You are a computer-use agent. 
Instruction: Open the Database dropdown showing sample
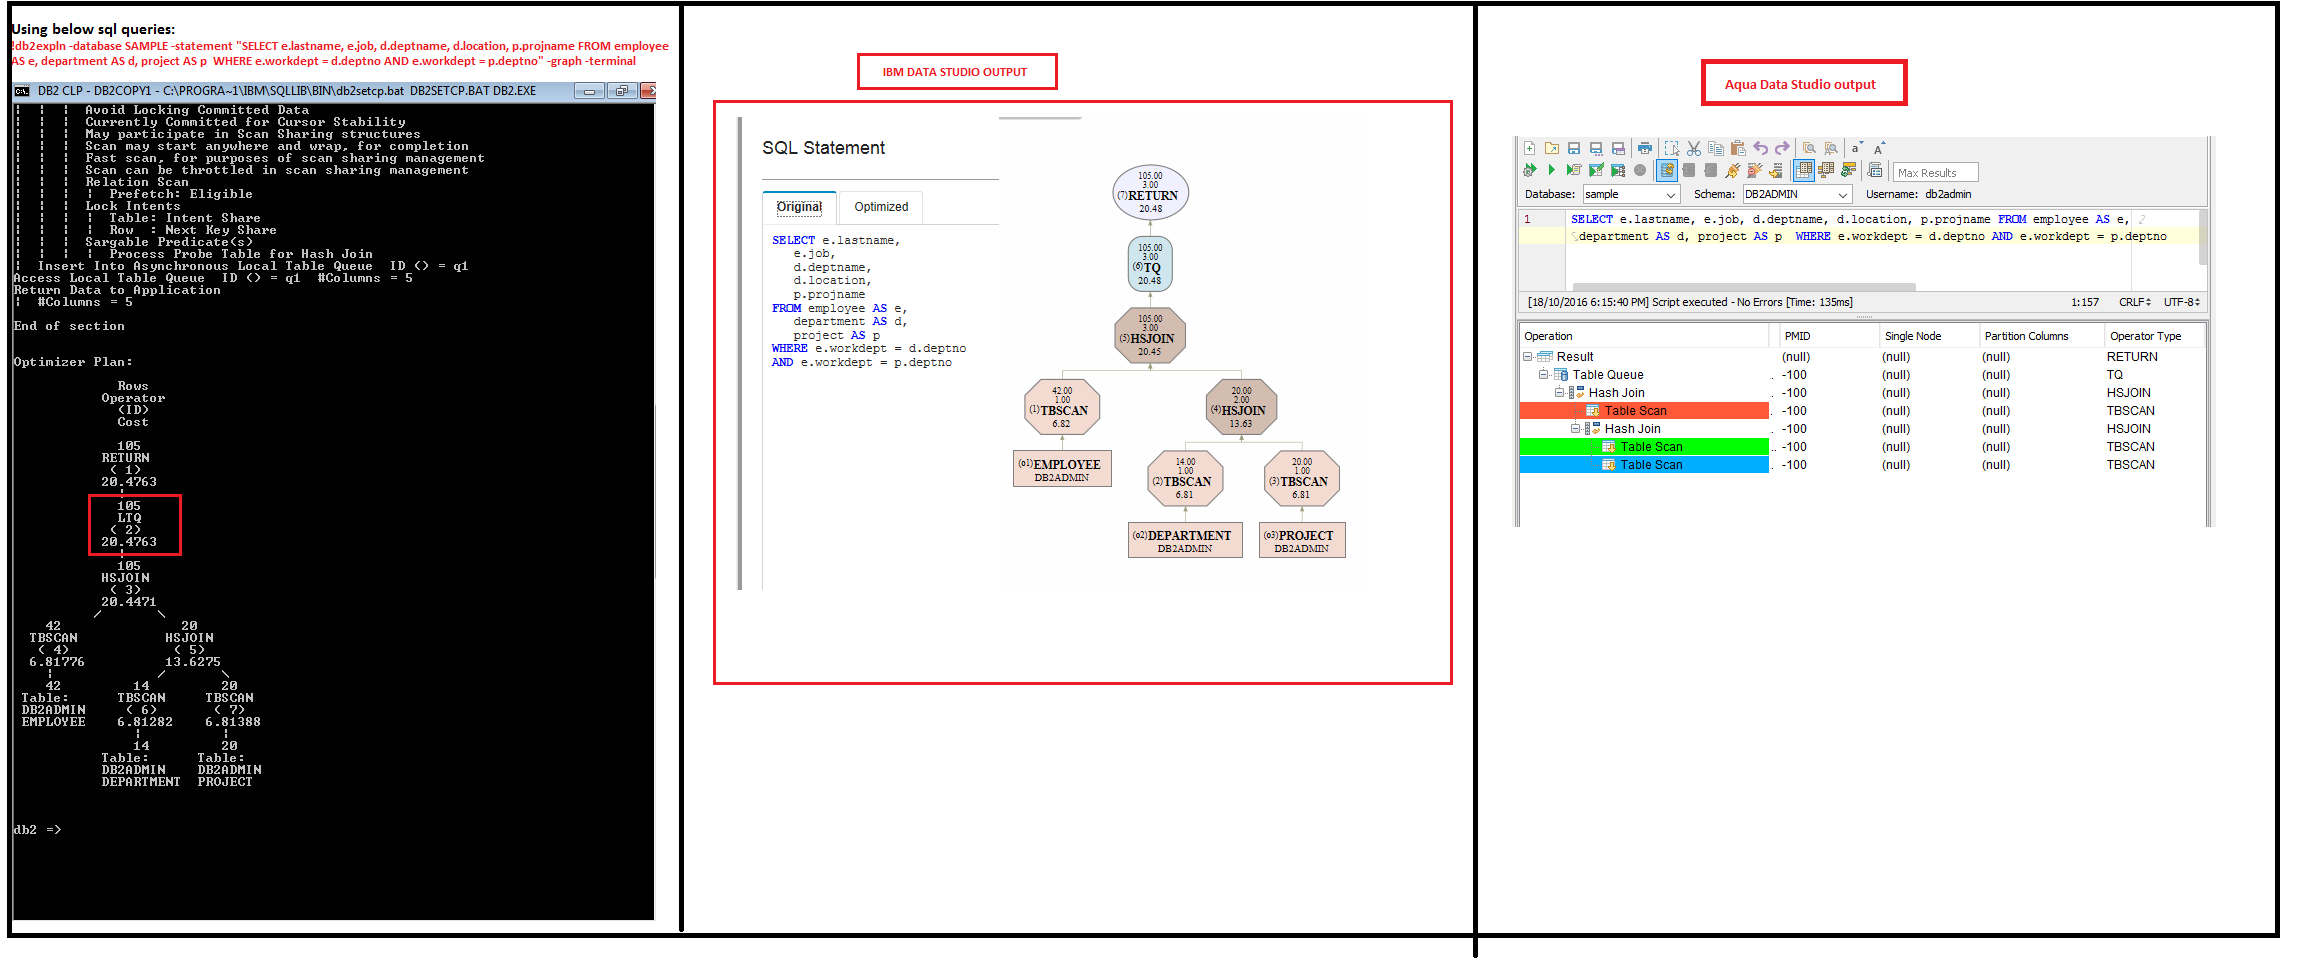1631,194
